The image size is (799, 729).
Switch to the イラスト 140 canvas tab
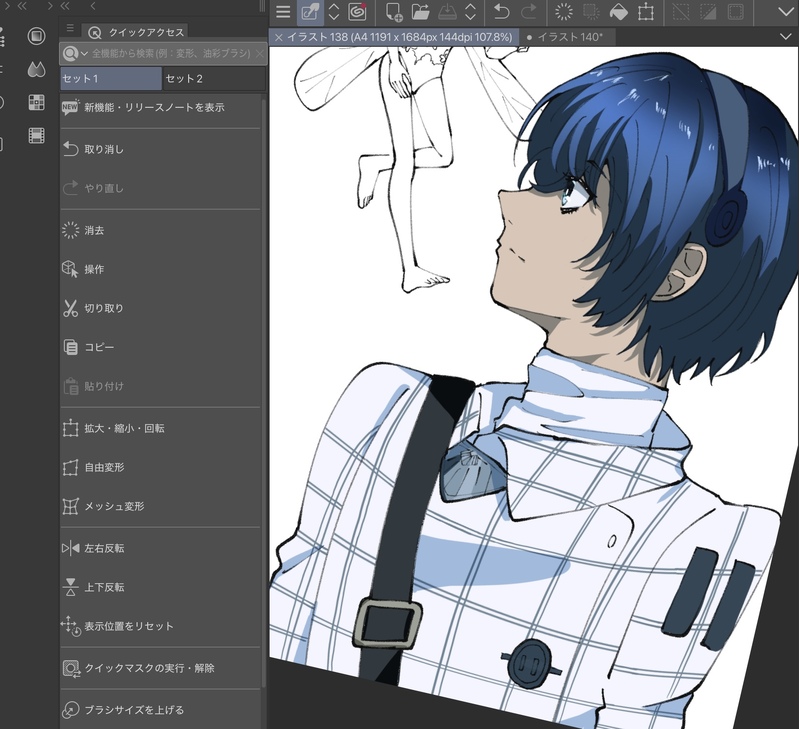click(x=570, y=37)
